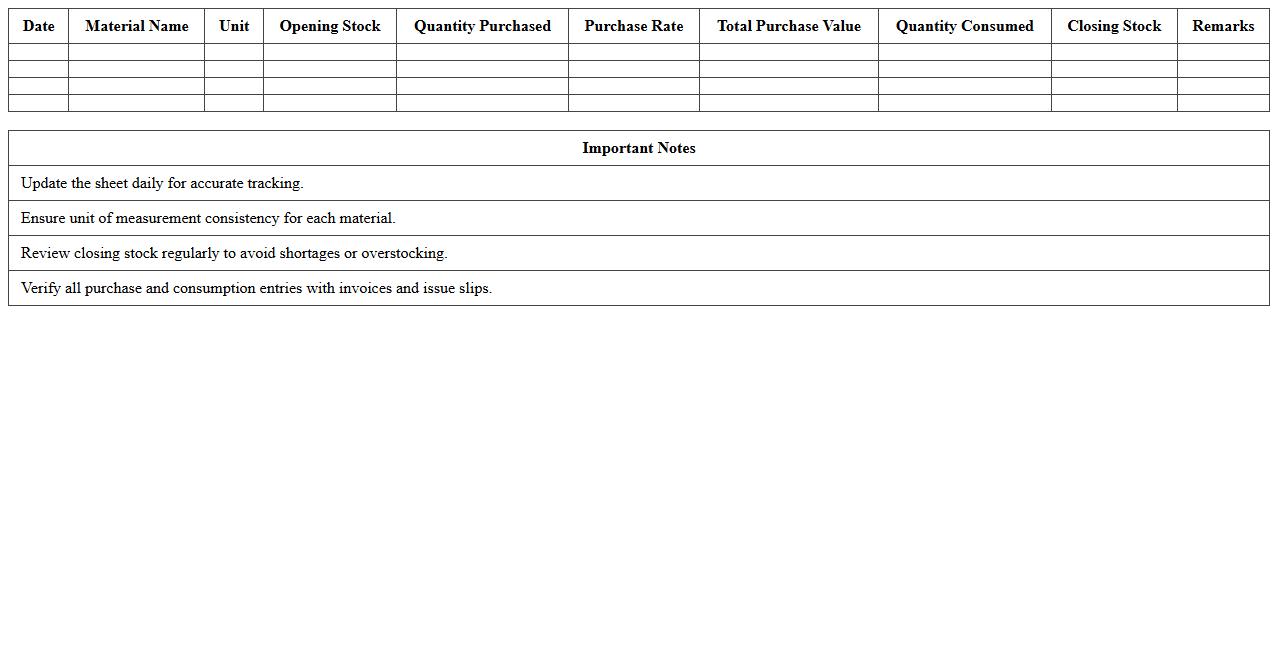Select the Material Name column header
Screen dimensions: 1278x650
[x=136, y=26]
